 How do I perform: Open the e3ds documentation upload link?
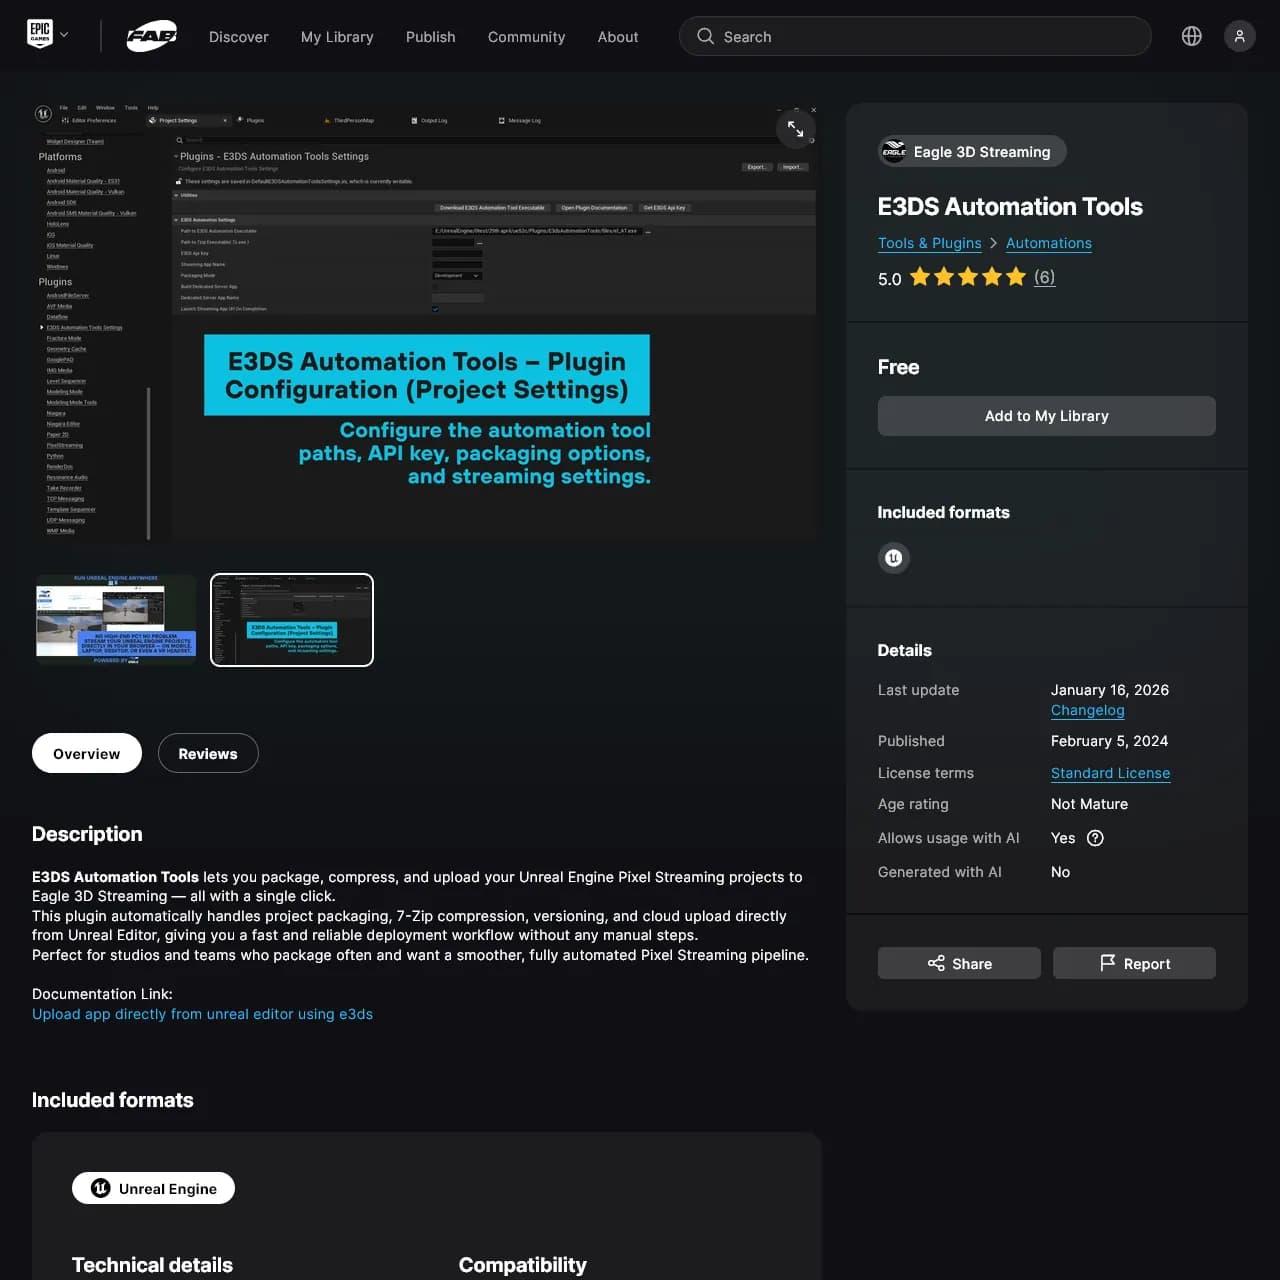[x=202, y=1014]
